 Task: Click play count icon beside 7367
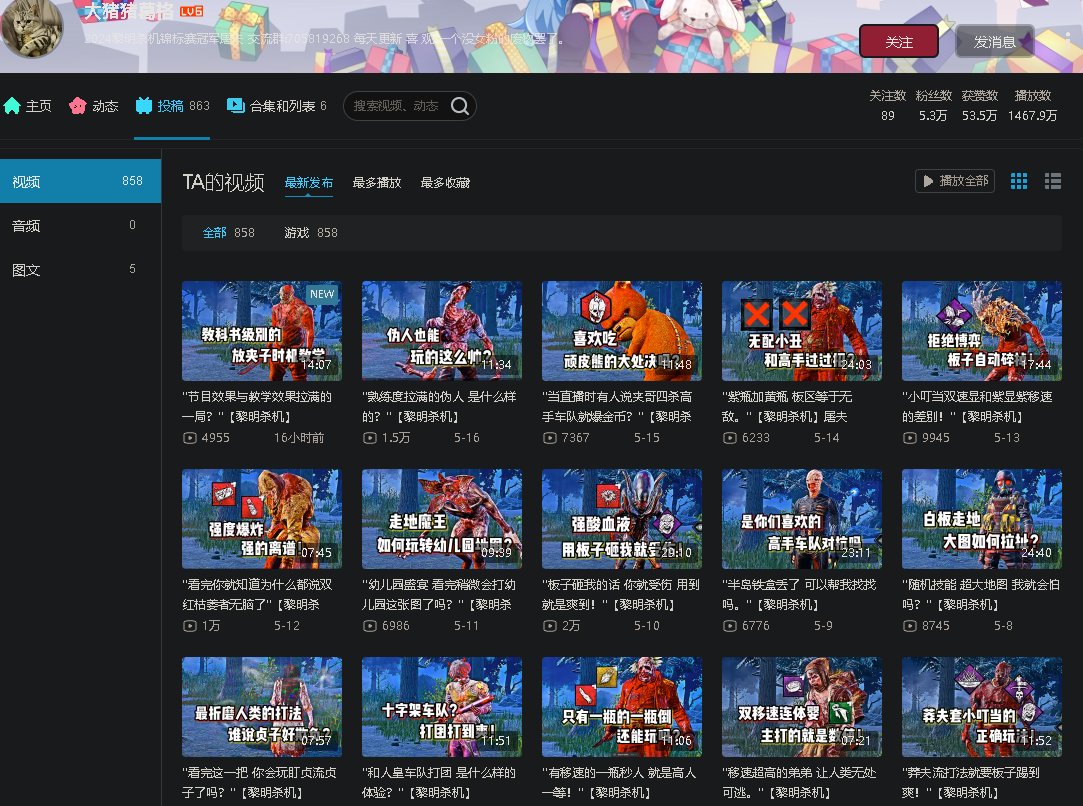(x=550, y=438)
